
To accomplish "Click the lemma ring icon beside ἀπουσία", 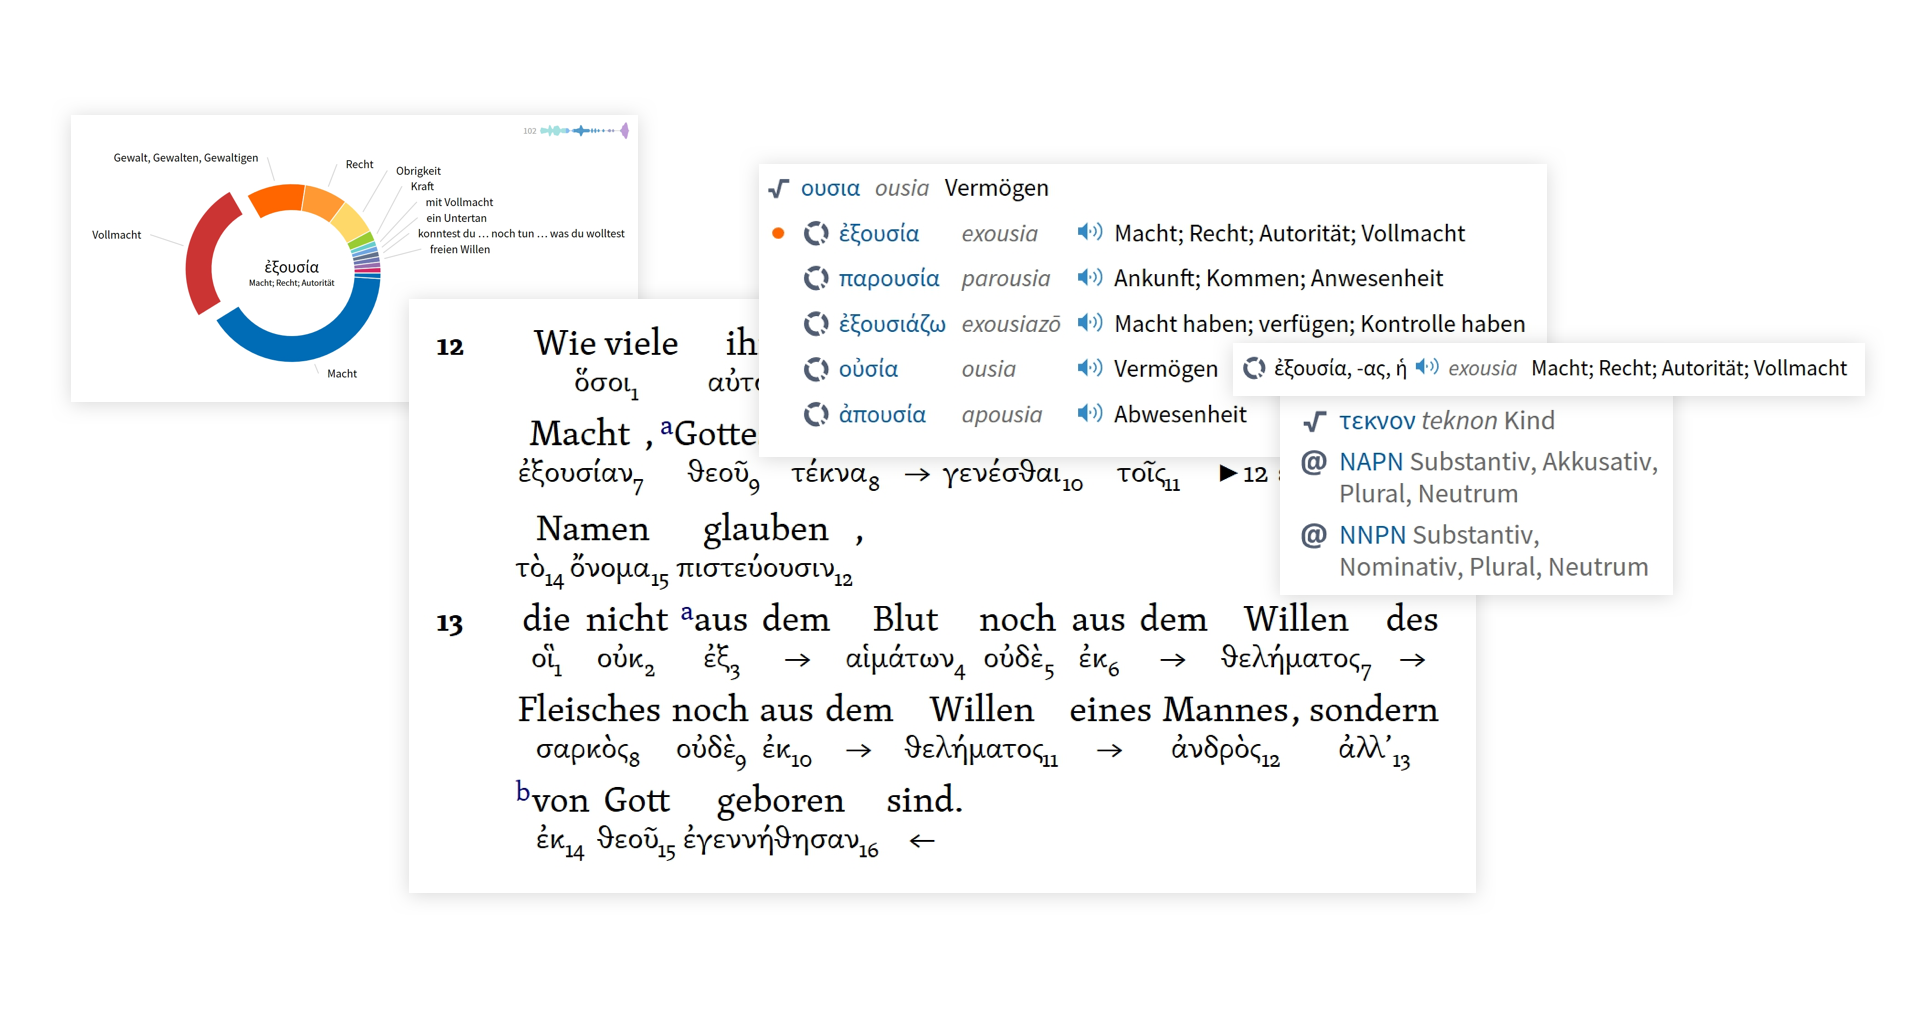I will coord(816,414).
